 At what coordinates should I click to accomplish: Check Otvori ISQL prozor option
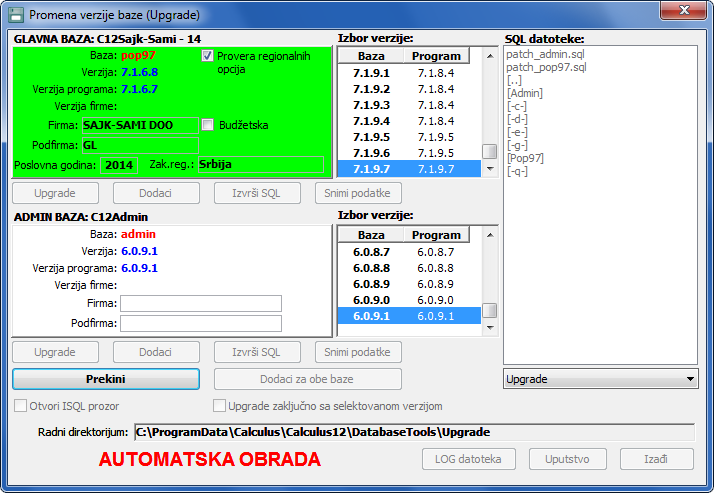[21, 406]
